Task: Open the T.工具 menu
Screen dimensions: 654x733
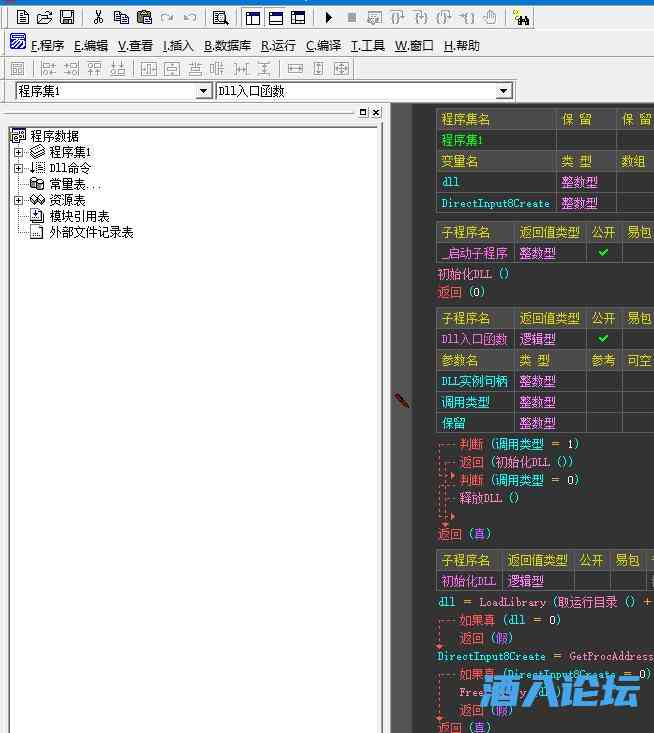Action: coord(368,46)
